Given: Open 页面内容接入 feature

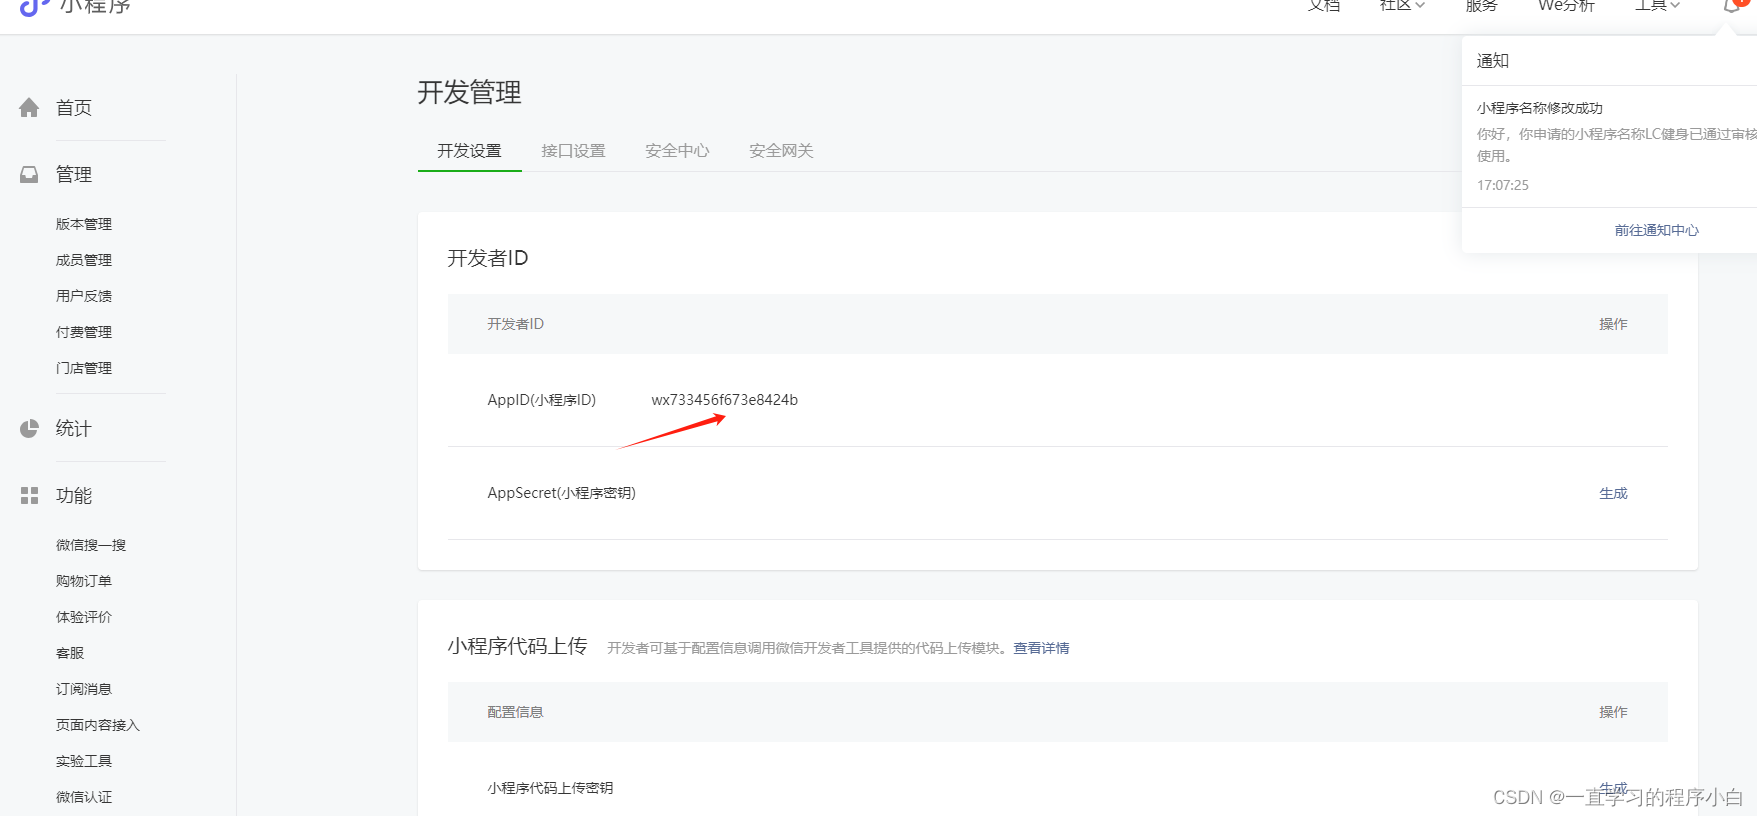Looking at the screenshot, I should coord(98,725).
